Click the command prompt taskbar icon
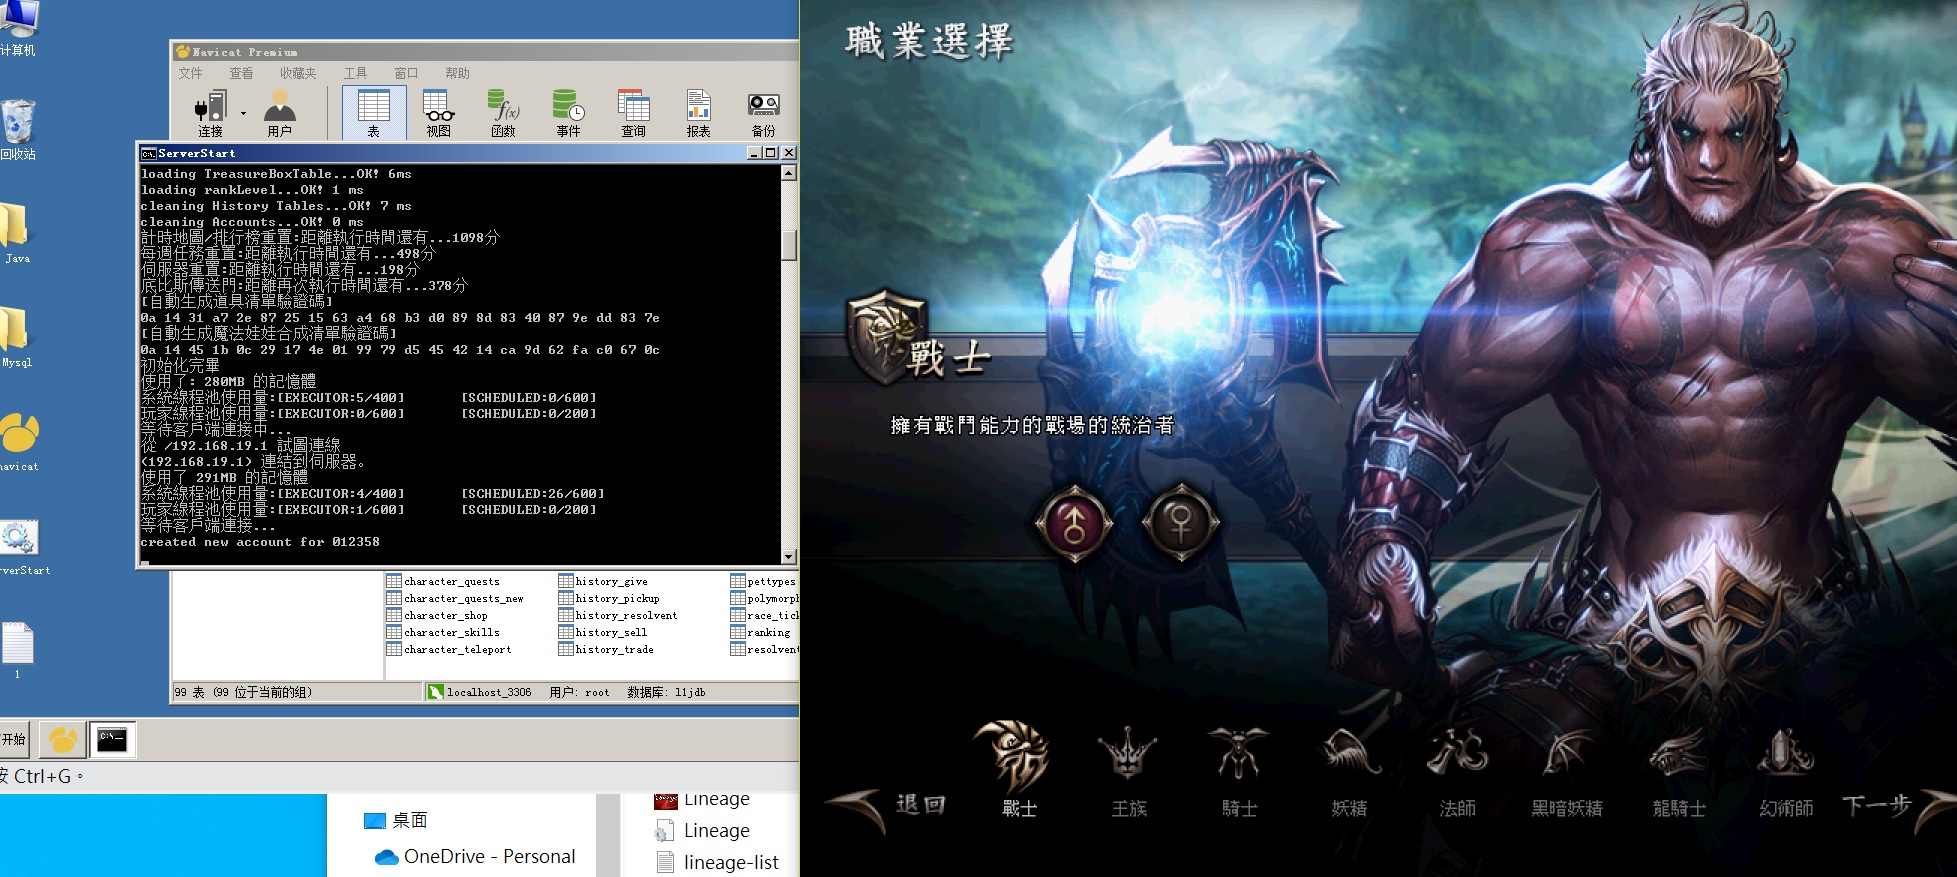This screenshot has height=877, width=1957. [x=112, y=740]
